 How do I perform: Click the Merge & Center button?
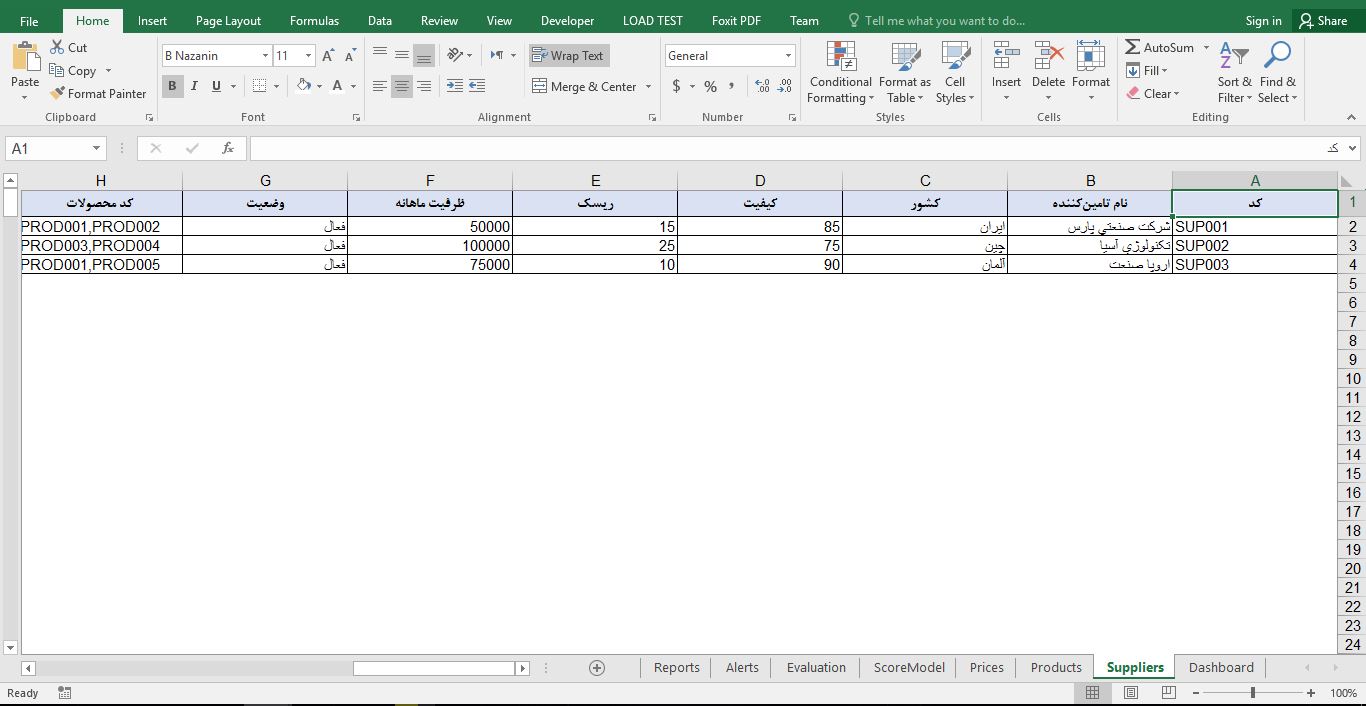[584, 86]
